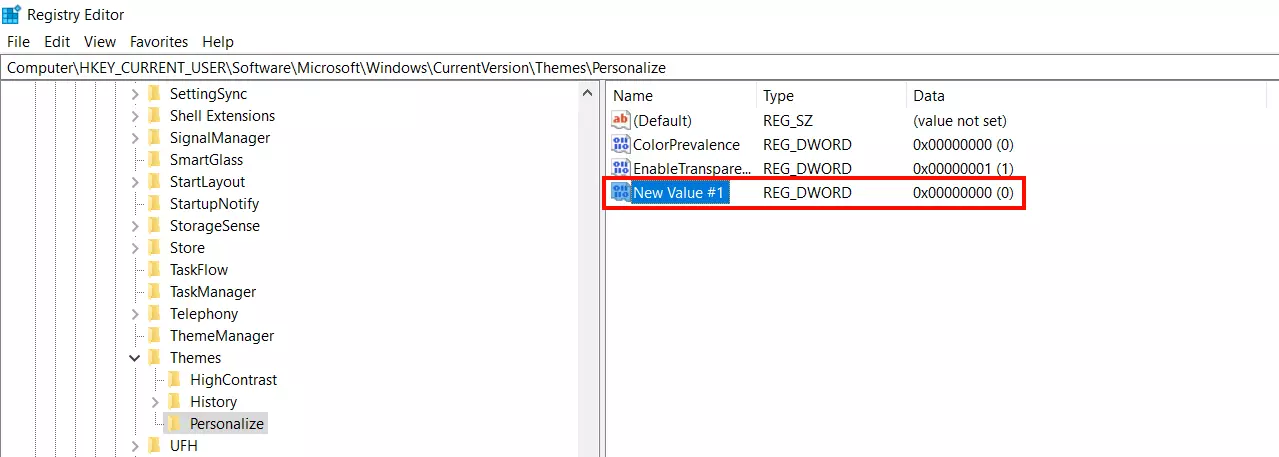Select the TaskManager tree label
This screenshot has height=457, width=1279.
[x=213, y=292]
